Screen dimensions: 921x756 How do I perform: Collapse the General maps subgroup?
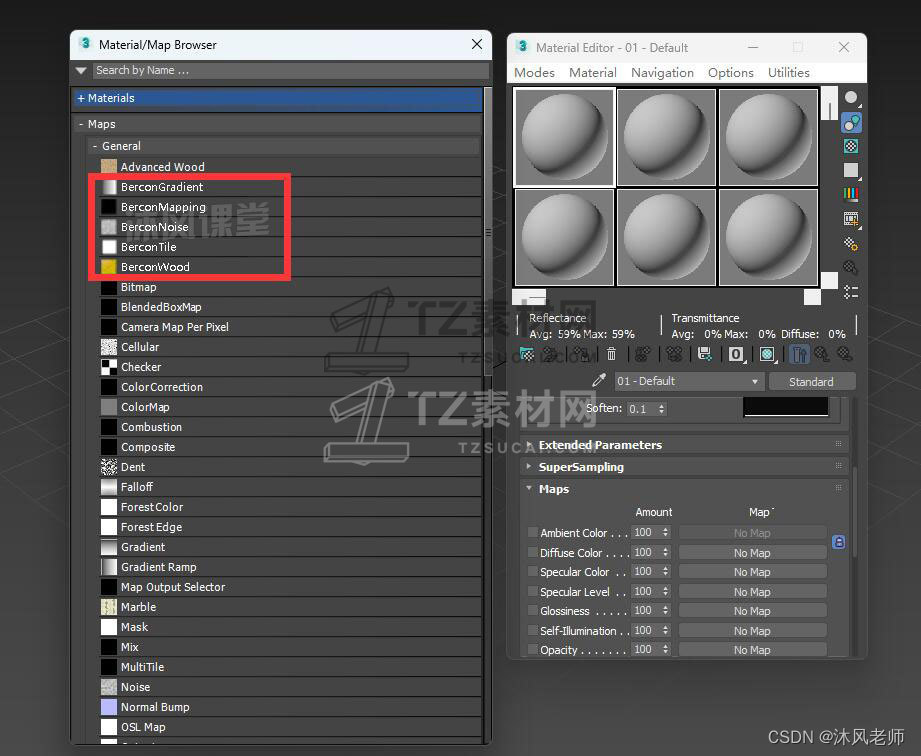[95, 146]
